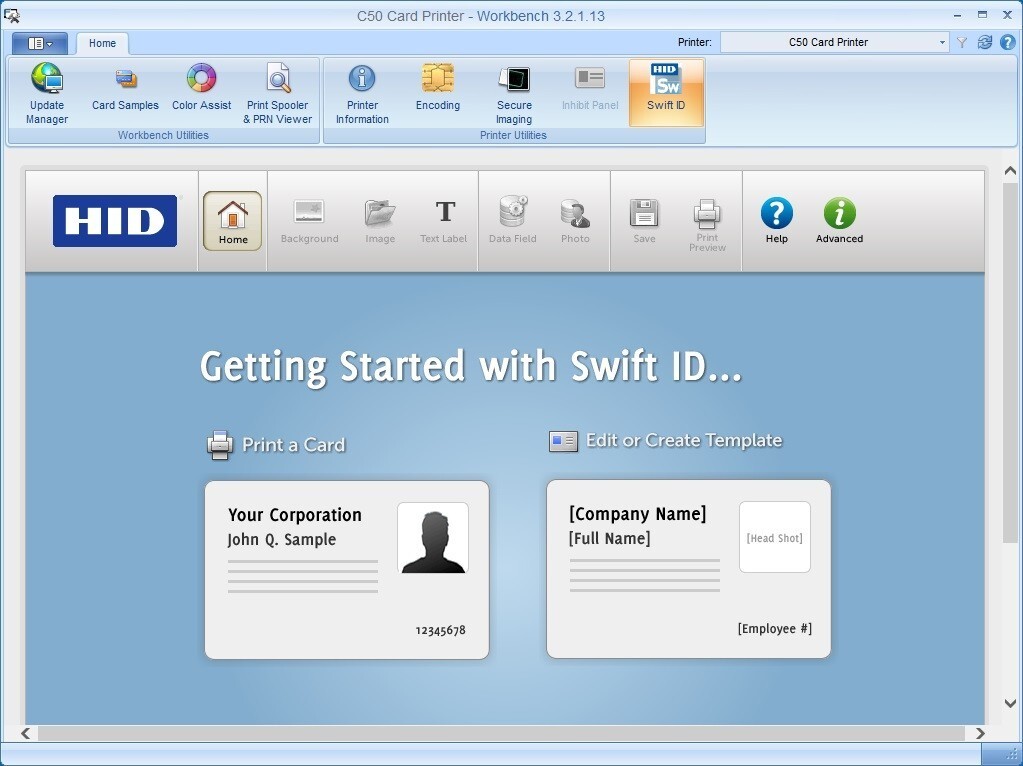Select the Company Name template card
1023x766 pixels.
(x=688, y=569)
